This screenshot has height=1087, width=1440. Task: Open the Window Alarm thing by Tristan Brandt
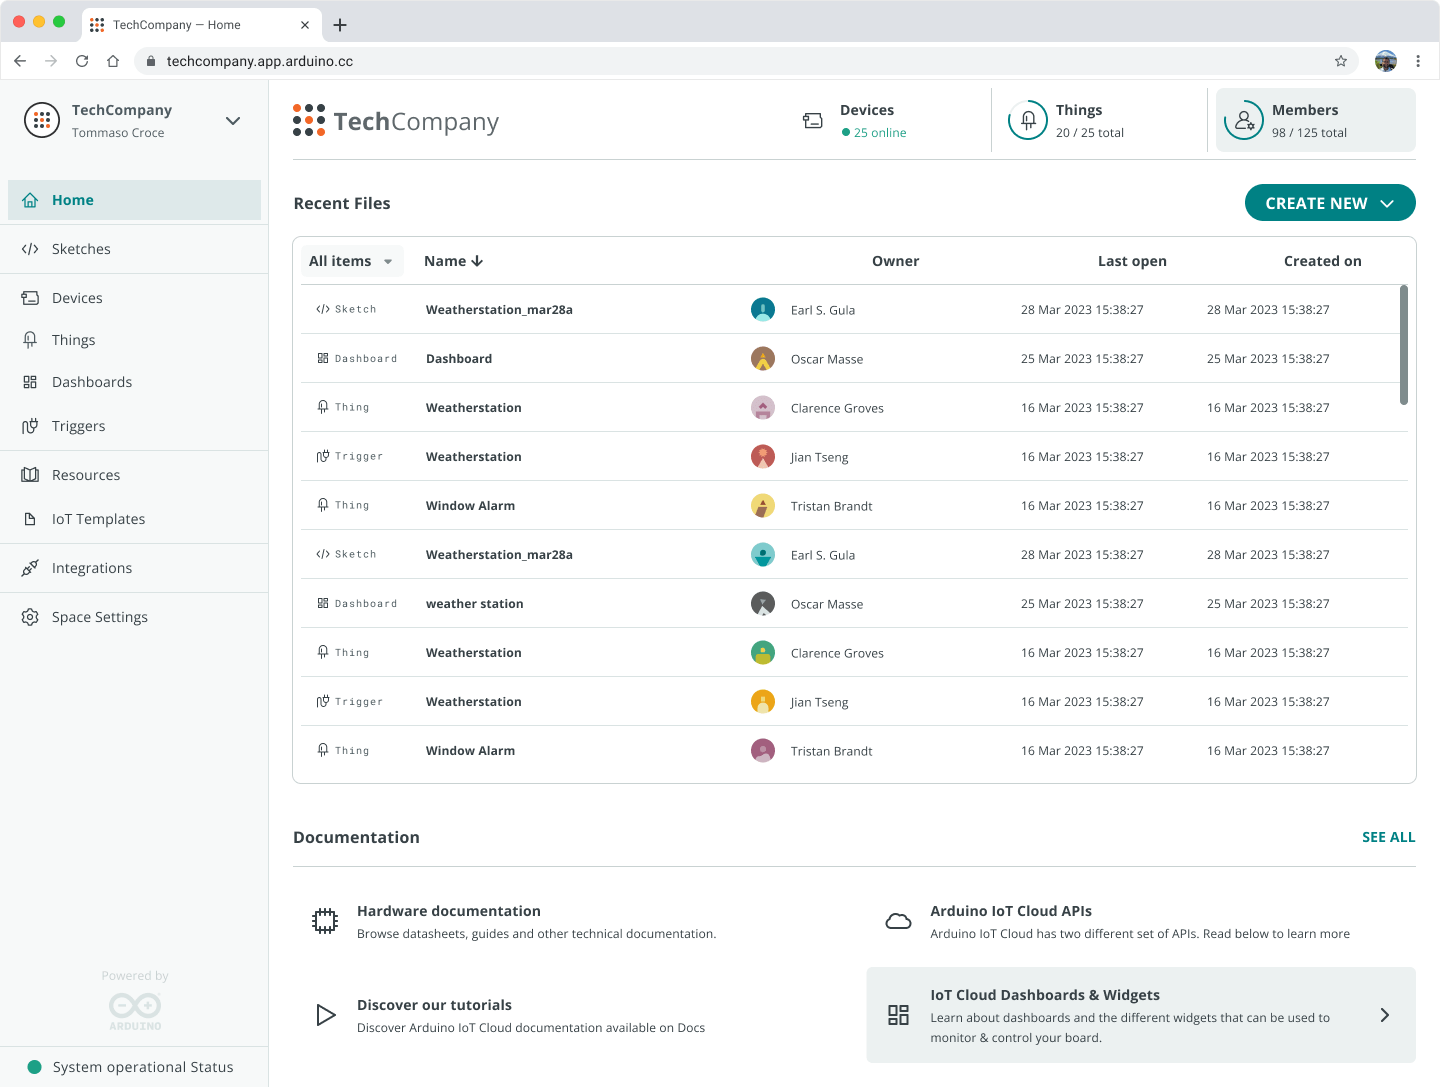[470, 506]
